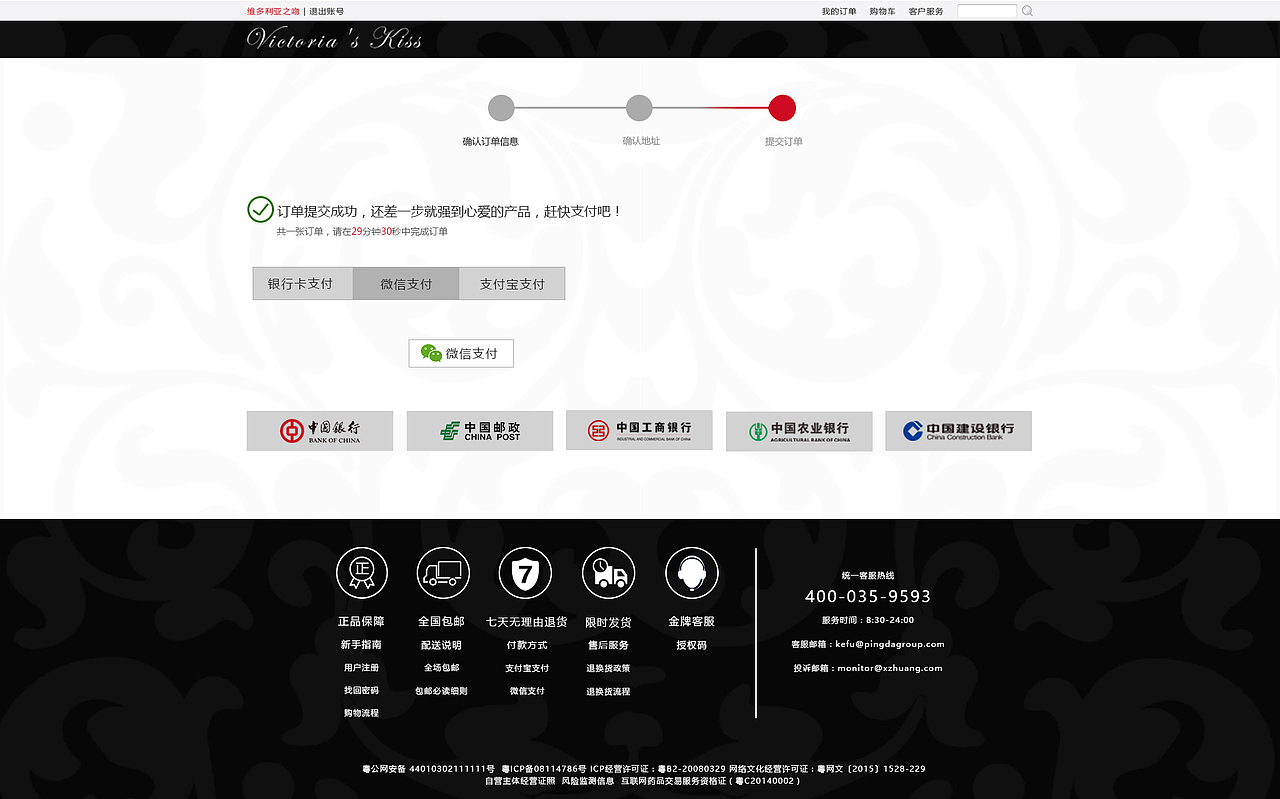Choose Bank of China payment
This screenshot has width=1280, height=799.
pyautogui.click(x=320, y=431)
